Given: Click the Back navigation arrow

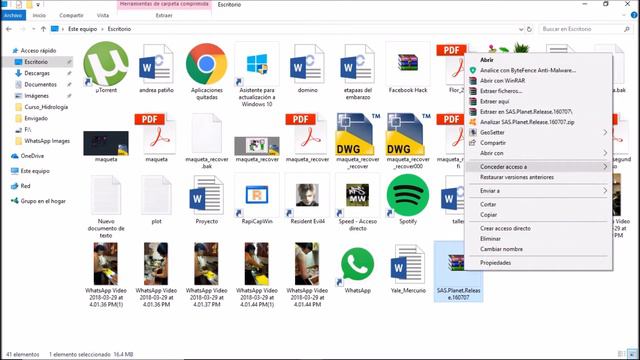Looking at the screenshot, I should pos(9,29).
